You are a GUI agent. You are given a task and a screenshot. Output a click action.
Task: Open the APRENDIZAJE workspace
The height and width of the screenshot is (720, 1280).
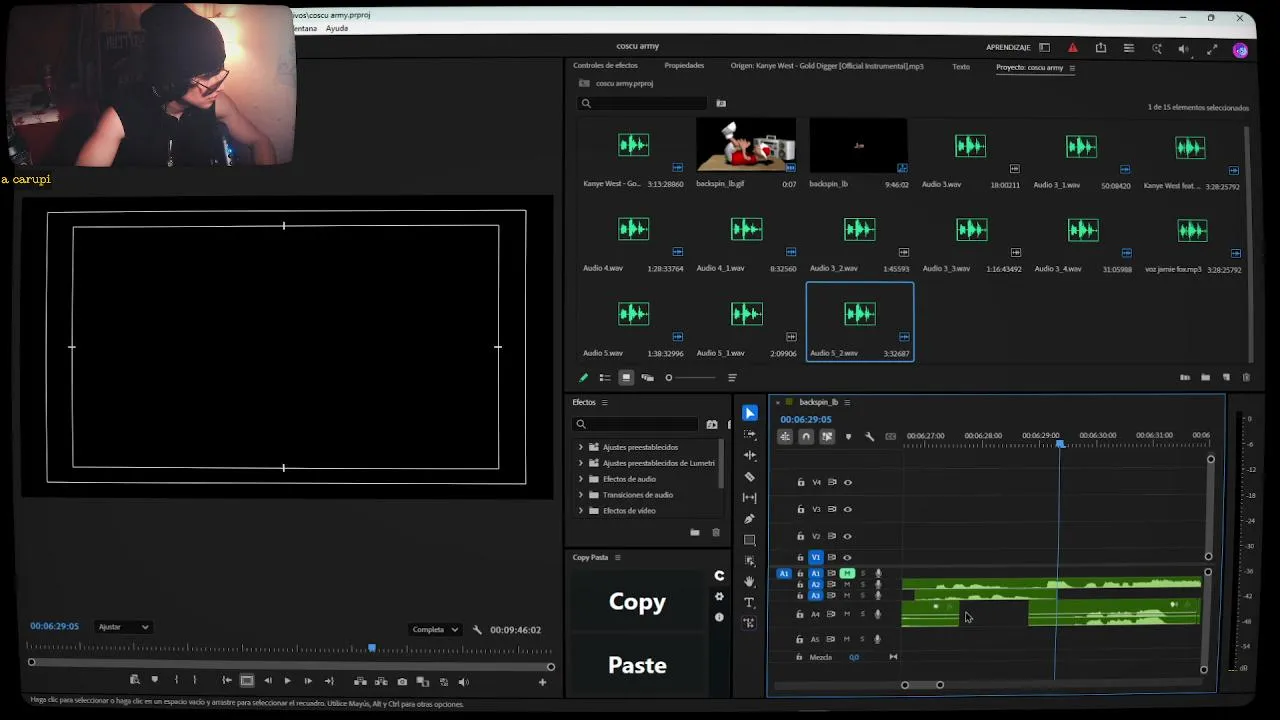coord(1008,48)
